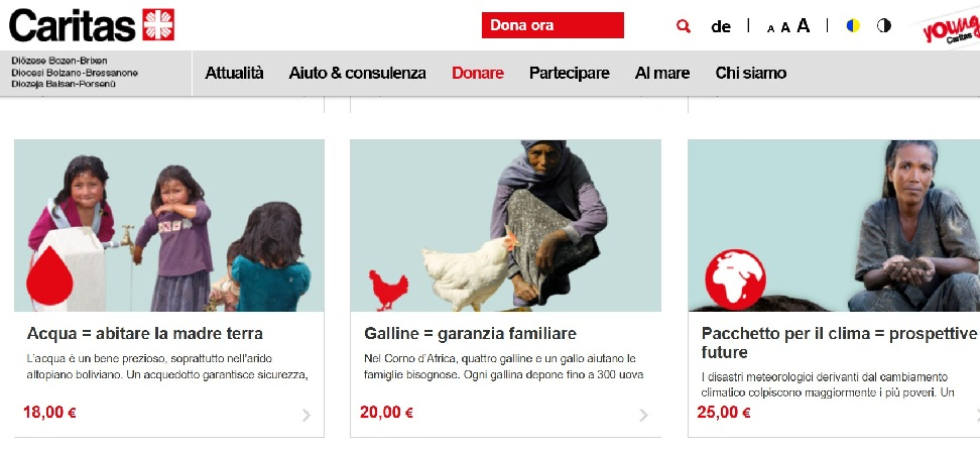Open the search magnifier icon
The image size is (980, 450).
click(684, 26)
